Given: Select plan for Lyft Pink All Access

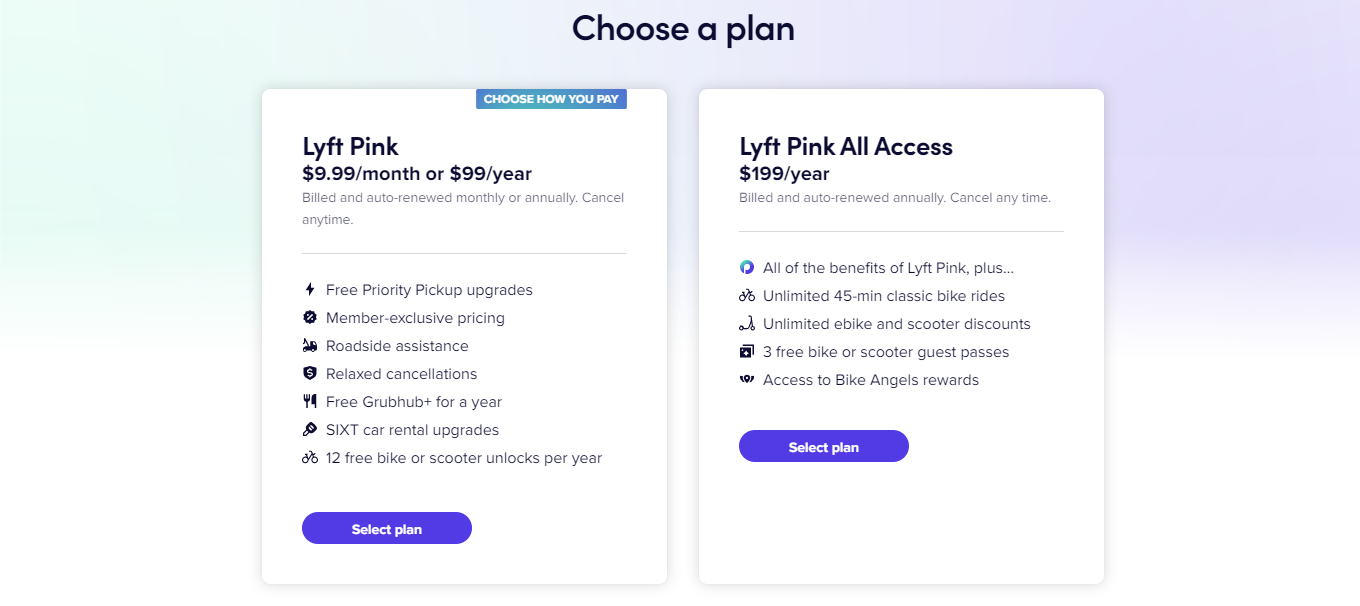Looking at the screenshot, I should (823, 446).
